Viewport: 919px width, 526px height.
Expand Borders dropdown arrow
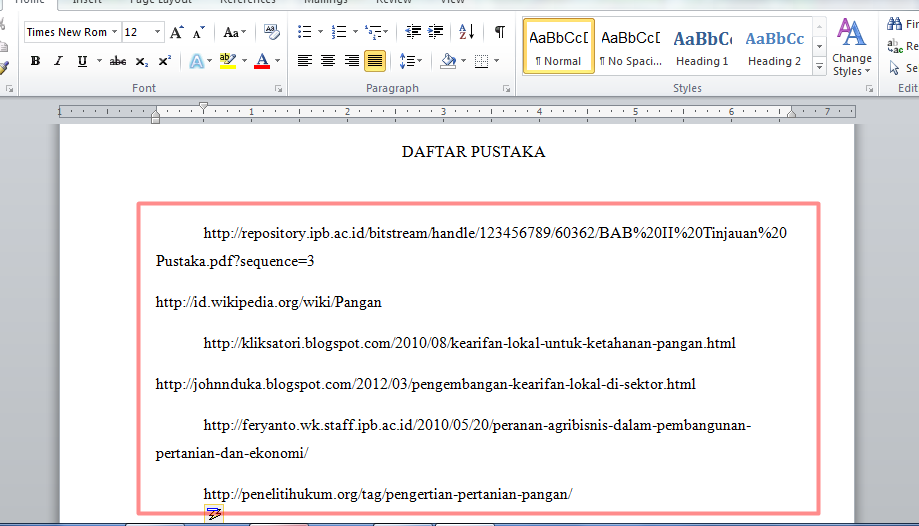496,61
